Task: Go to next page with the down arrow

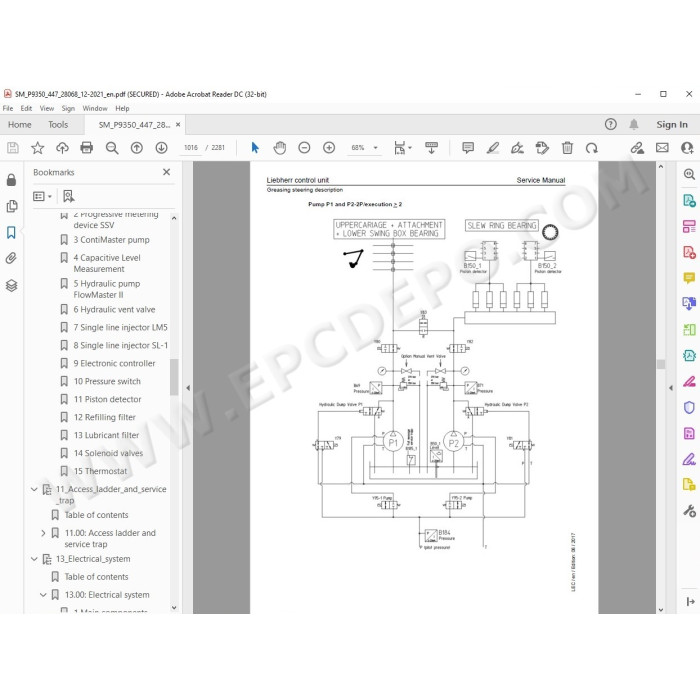Action: pyautogui.click(x=161, y=148)
